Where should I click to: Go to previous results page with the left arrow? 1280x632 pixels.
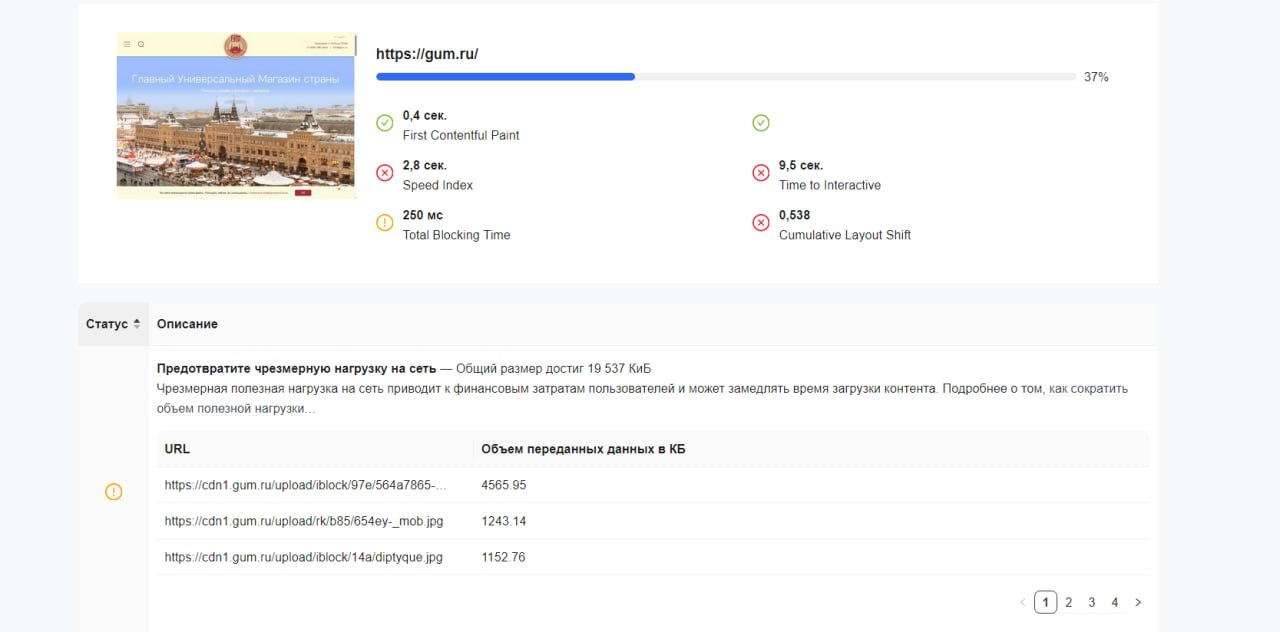pyautogui.click(x=1022, y=602)
